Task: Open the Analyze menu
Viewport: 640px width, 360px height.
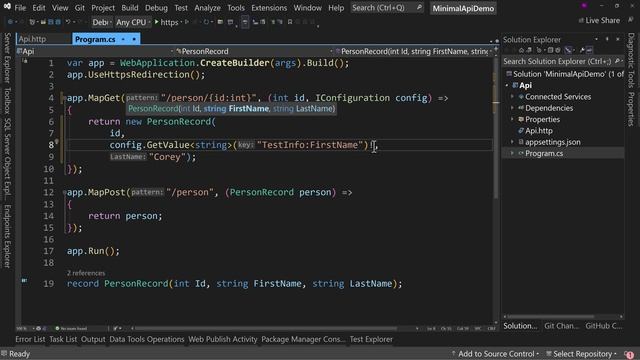Action: pyautogui.click(x=207, y=8)
